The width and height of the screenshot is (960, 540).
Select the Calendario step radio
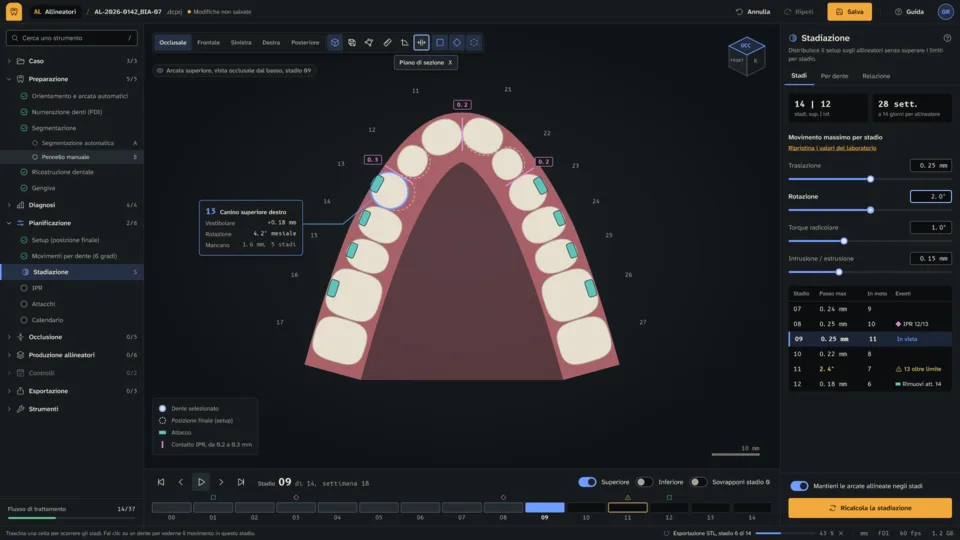coord(24,320)
